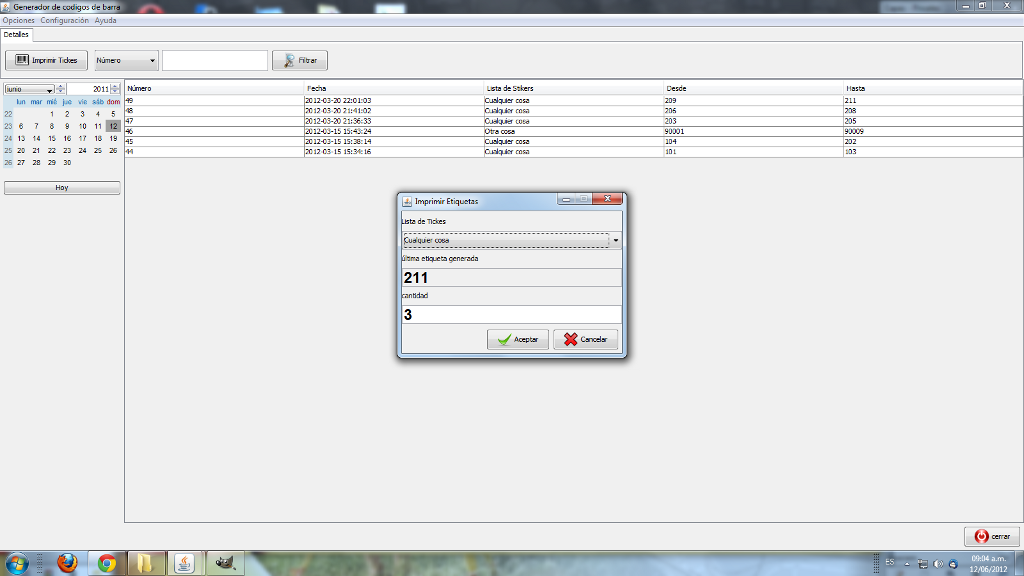1024x576 pixels.
Task: Click the última etiqueta generada field 211
Action: click(x=511, y=278)
